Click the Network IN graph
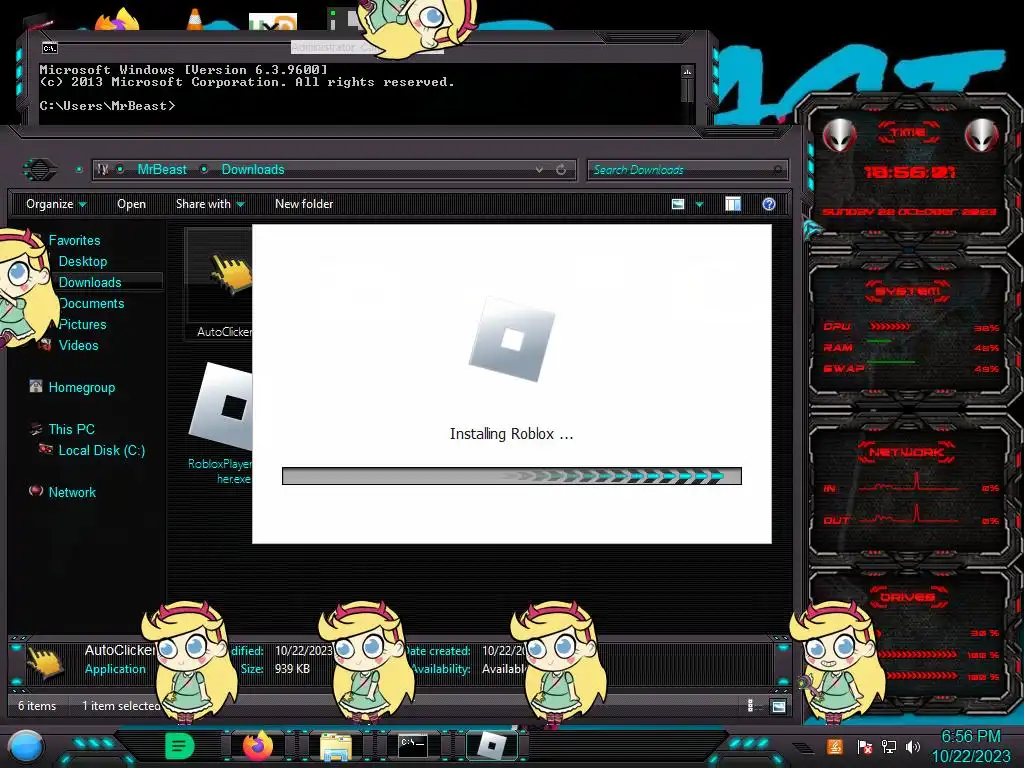1024x768 pixels. (909, 483)
